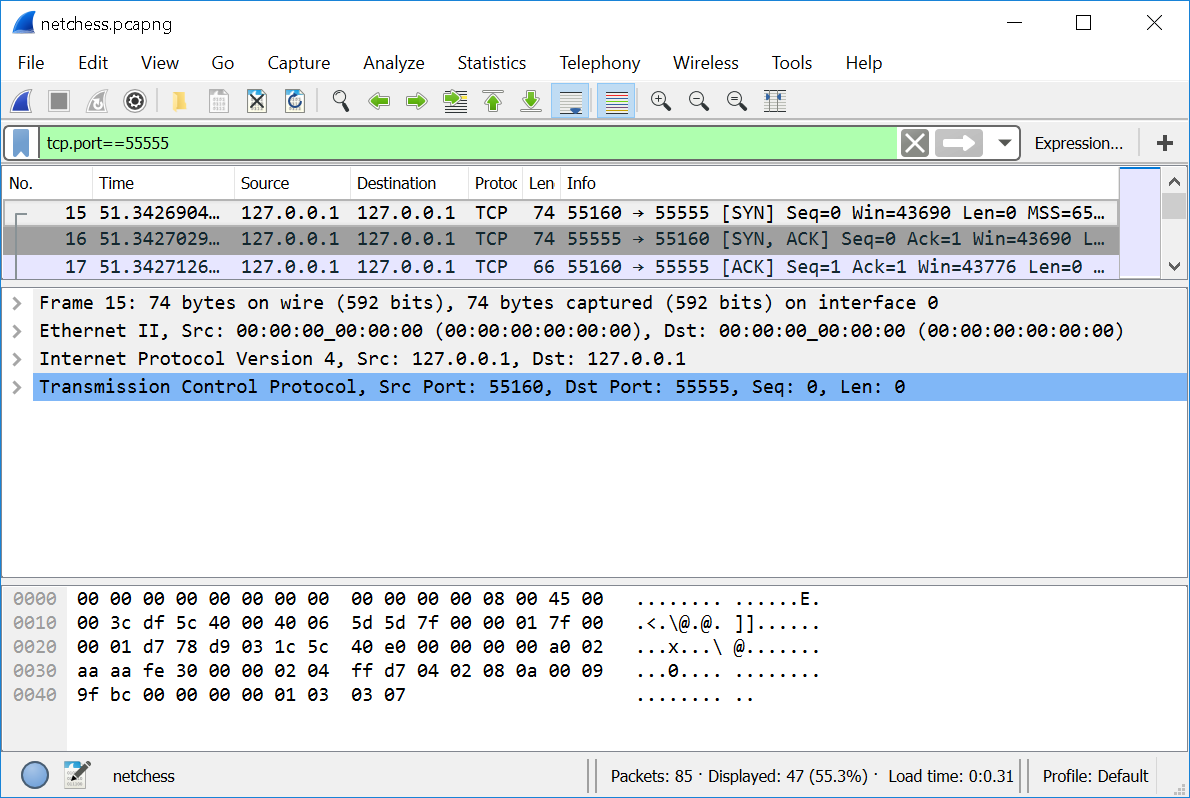Open the Analyze menu

(393, 63)
